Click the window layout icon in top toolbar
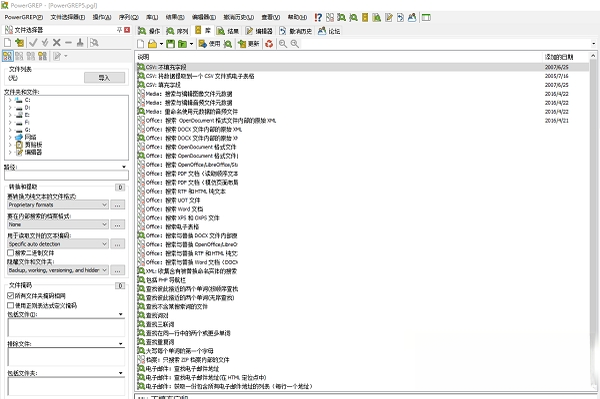The height and width of the screenshot is (399, 600). (426, 17)
